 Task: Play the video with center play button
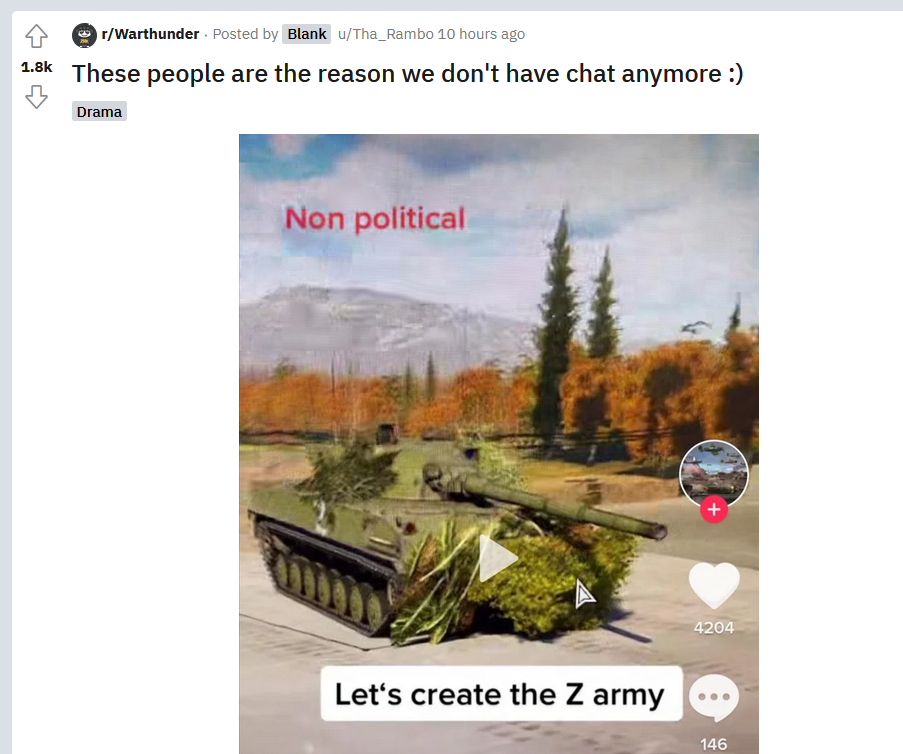pyautogui.click(x=498, y=558)
